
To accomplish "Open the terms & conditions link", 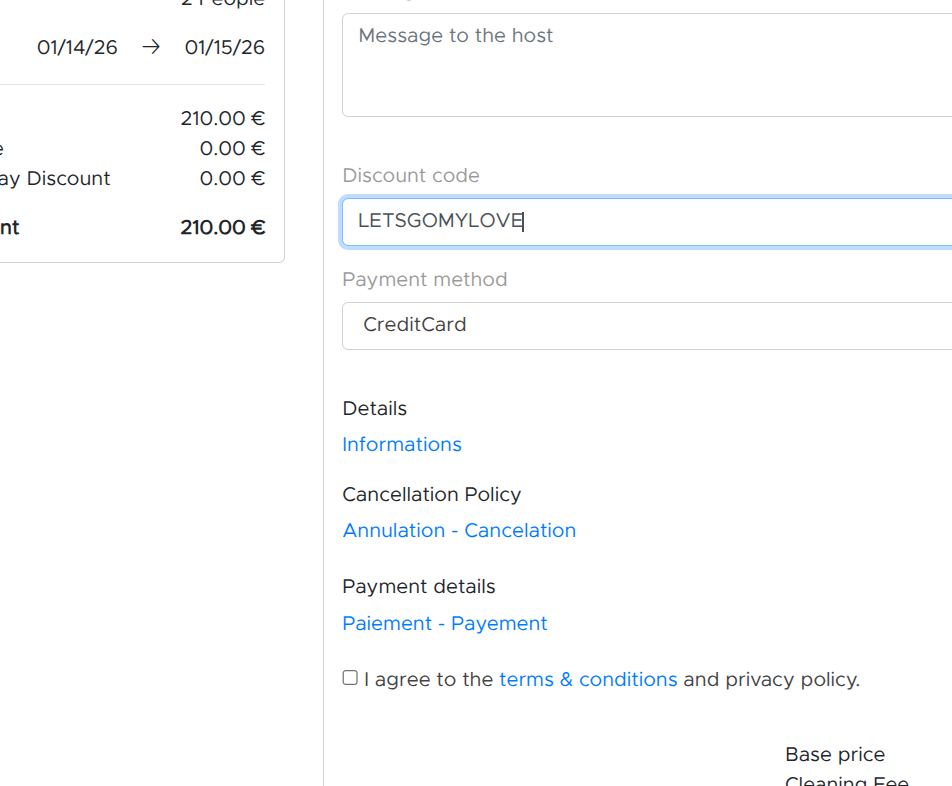I will [x=588, y=679].
